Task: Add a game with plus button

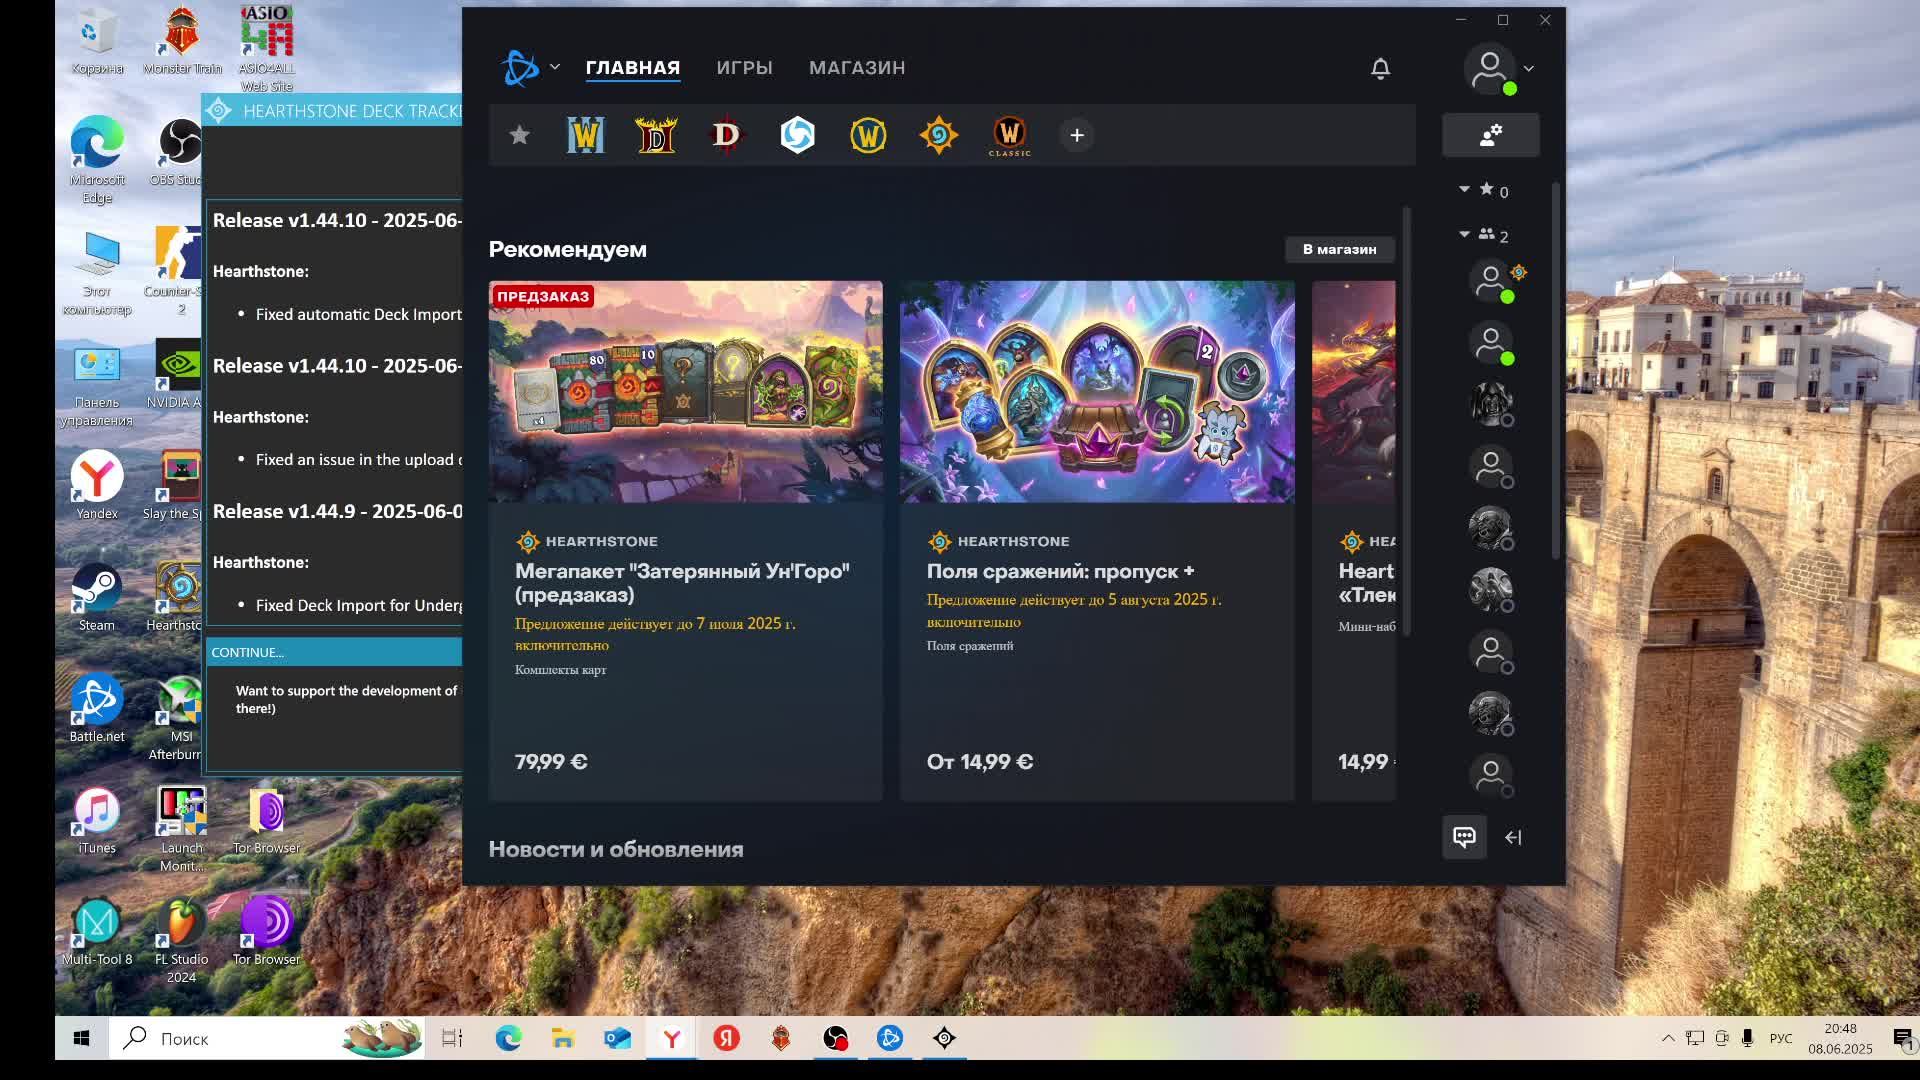Action: point(1077,135)
